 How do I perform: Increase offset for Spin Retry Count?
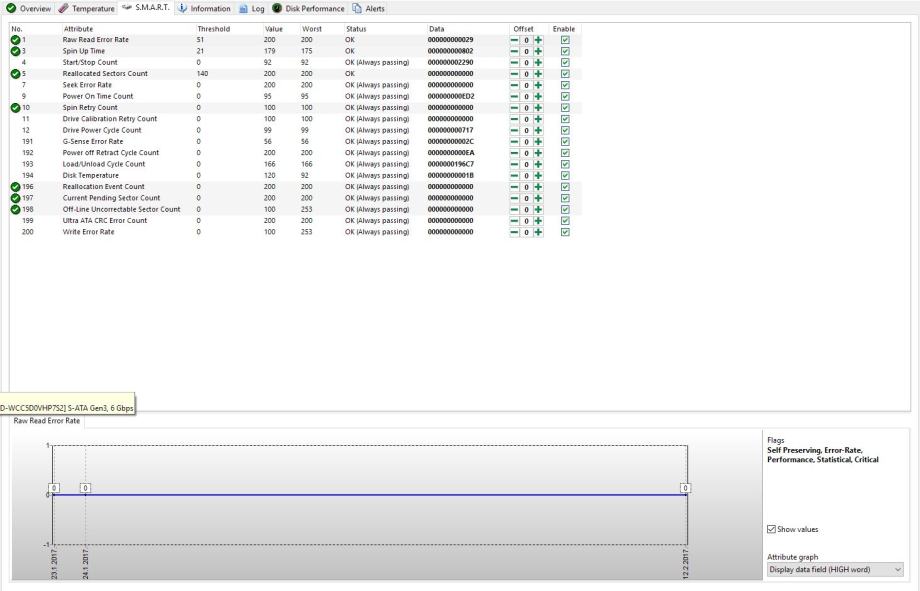[538, 107]
